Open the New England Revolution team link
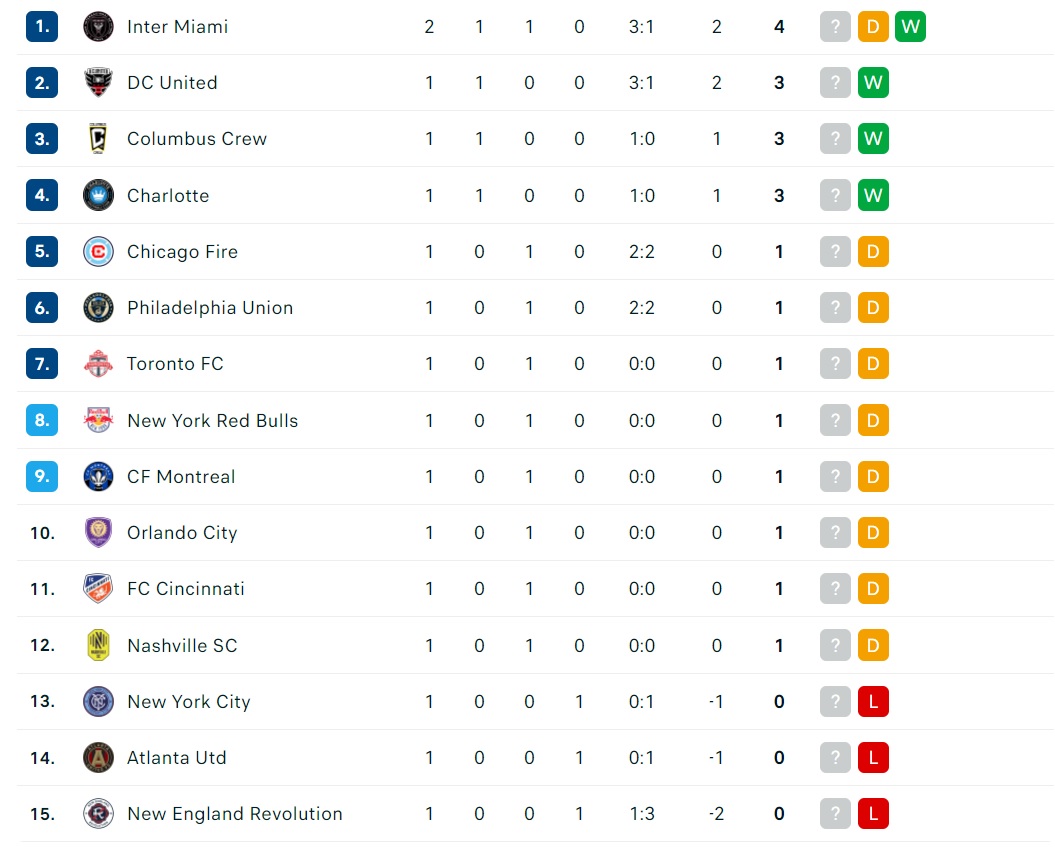The image size is (1055, 848). click(x=235, y=814)
